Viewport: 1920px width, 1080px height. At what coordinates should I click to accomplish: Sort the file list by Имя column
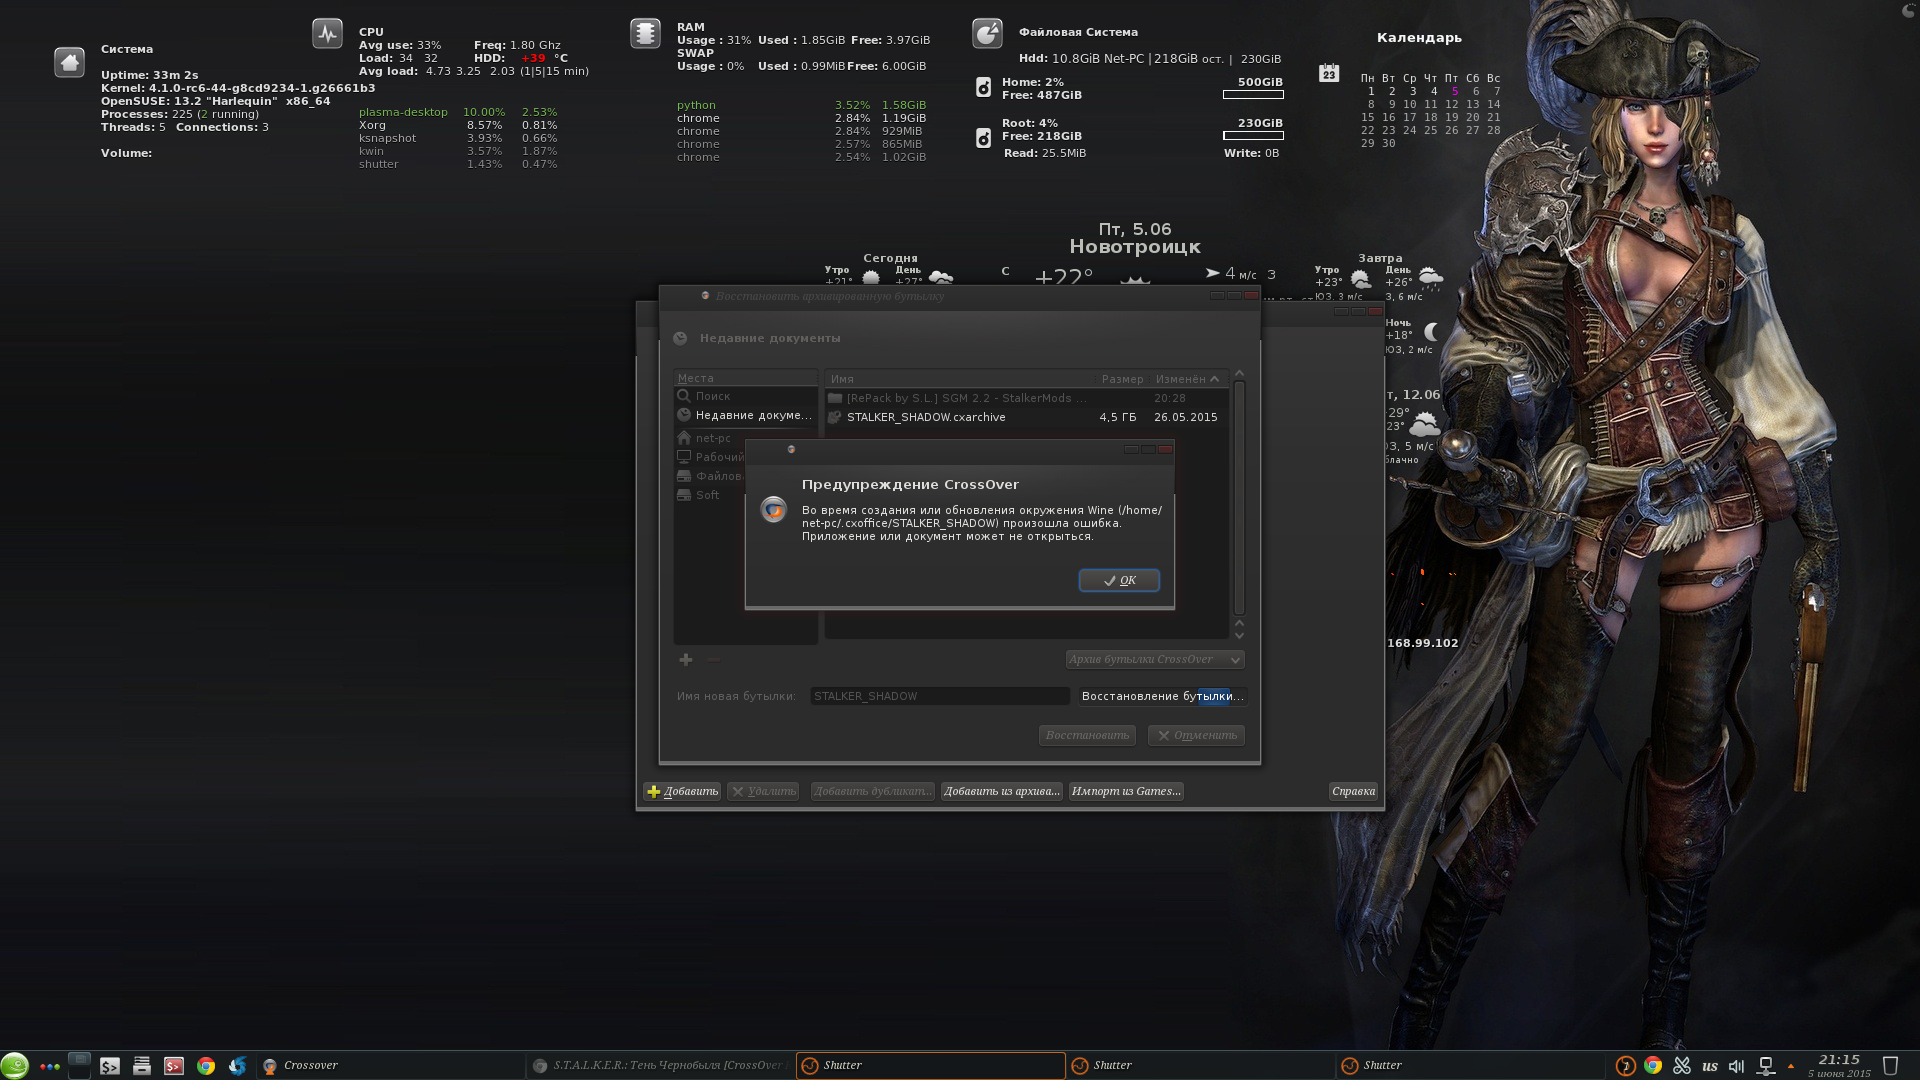pyautogui.click(x=961, y=379)
